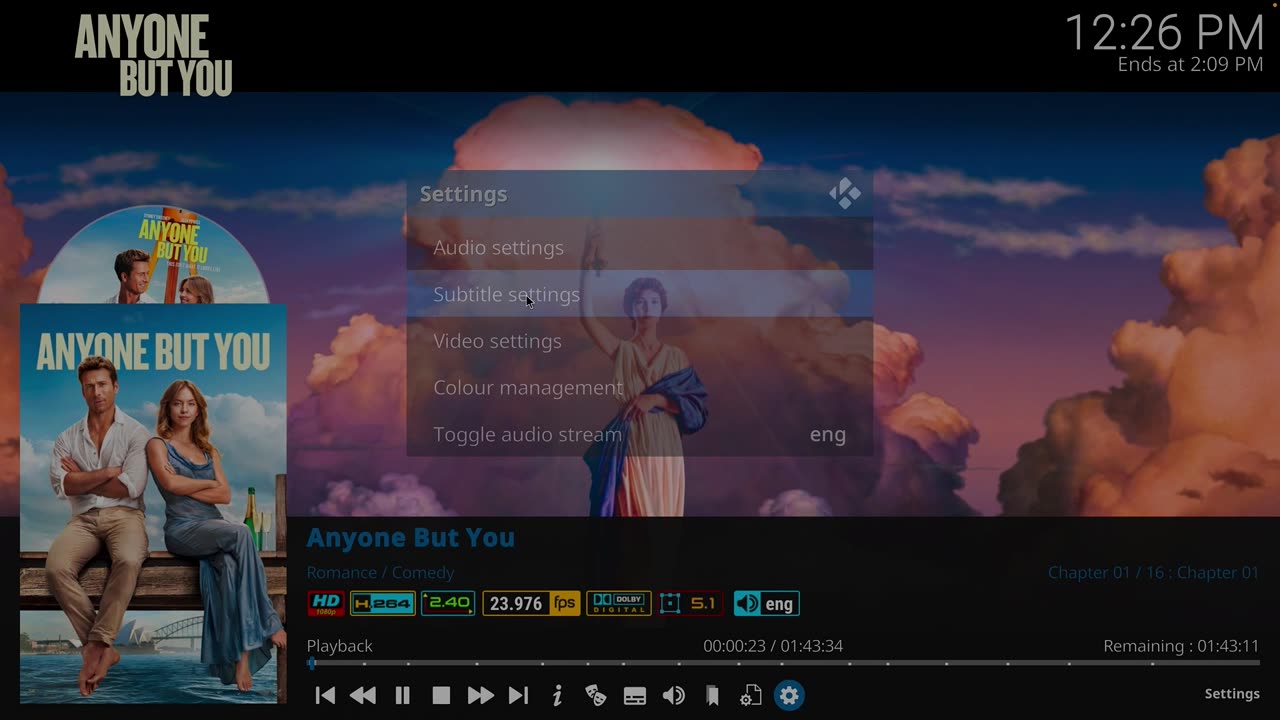The width and height of the screenshot is (1280, 720).
Task: Click the eng audio language badge
Action: pyautogui.click(x=766, y=603)
